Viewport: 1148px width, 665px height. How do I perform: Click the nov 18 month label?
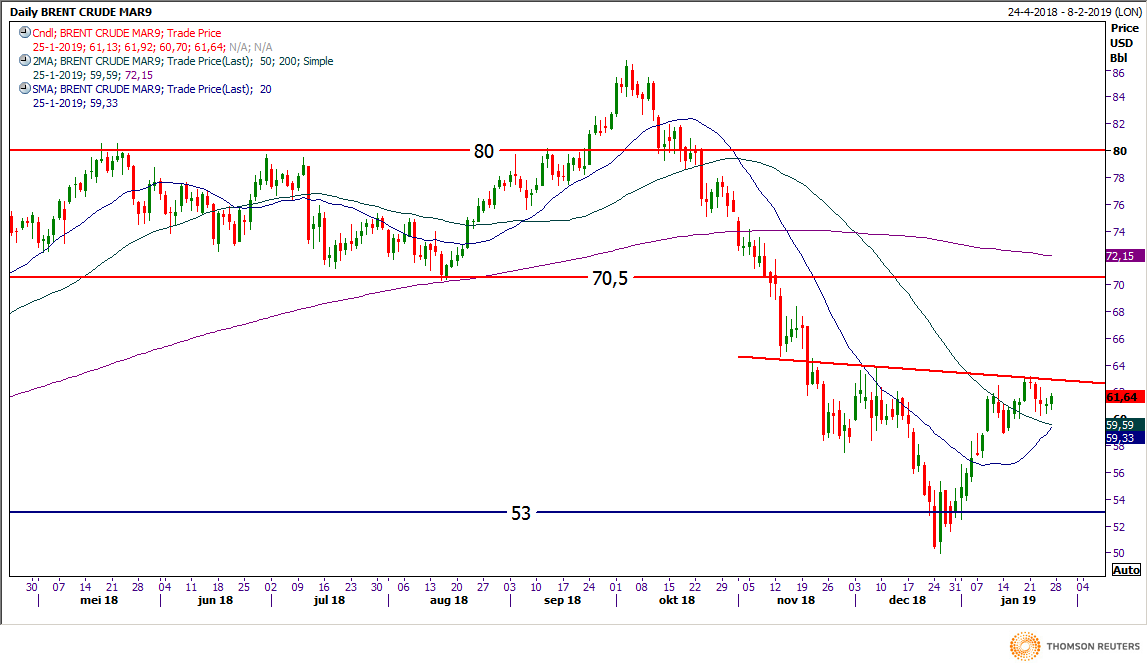tap(796, 600)
